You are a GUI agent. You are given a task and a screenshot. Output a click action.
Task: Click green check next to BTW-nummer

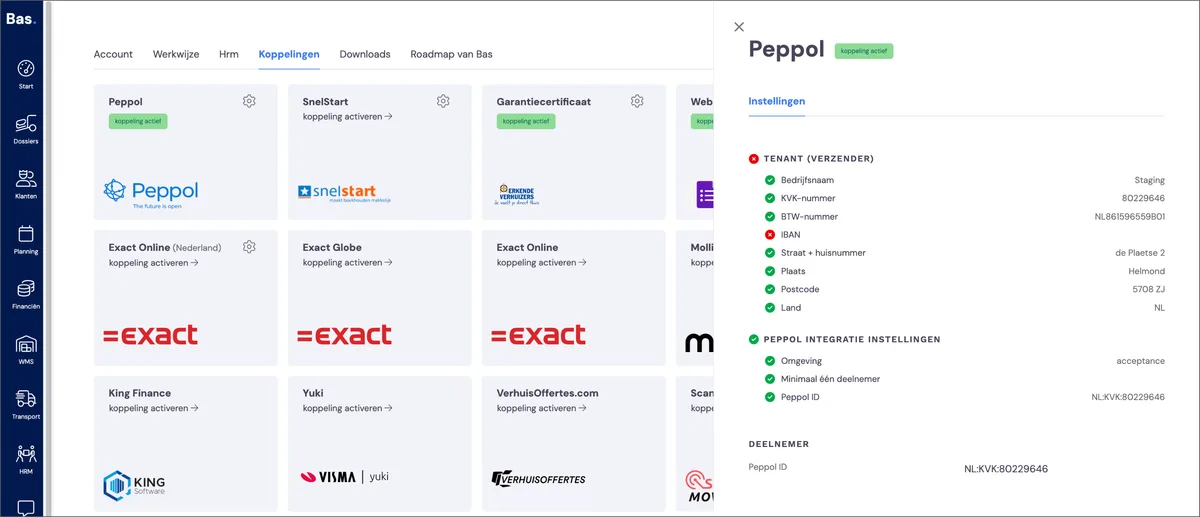tap(770, 216)
